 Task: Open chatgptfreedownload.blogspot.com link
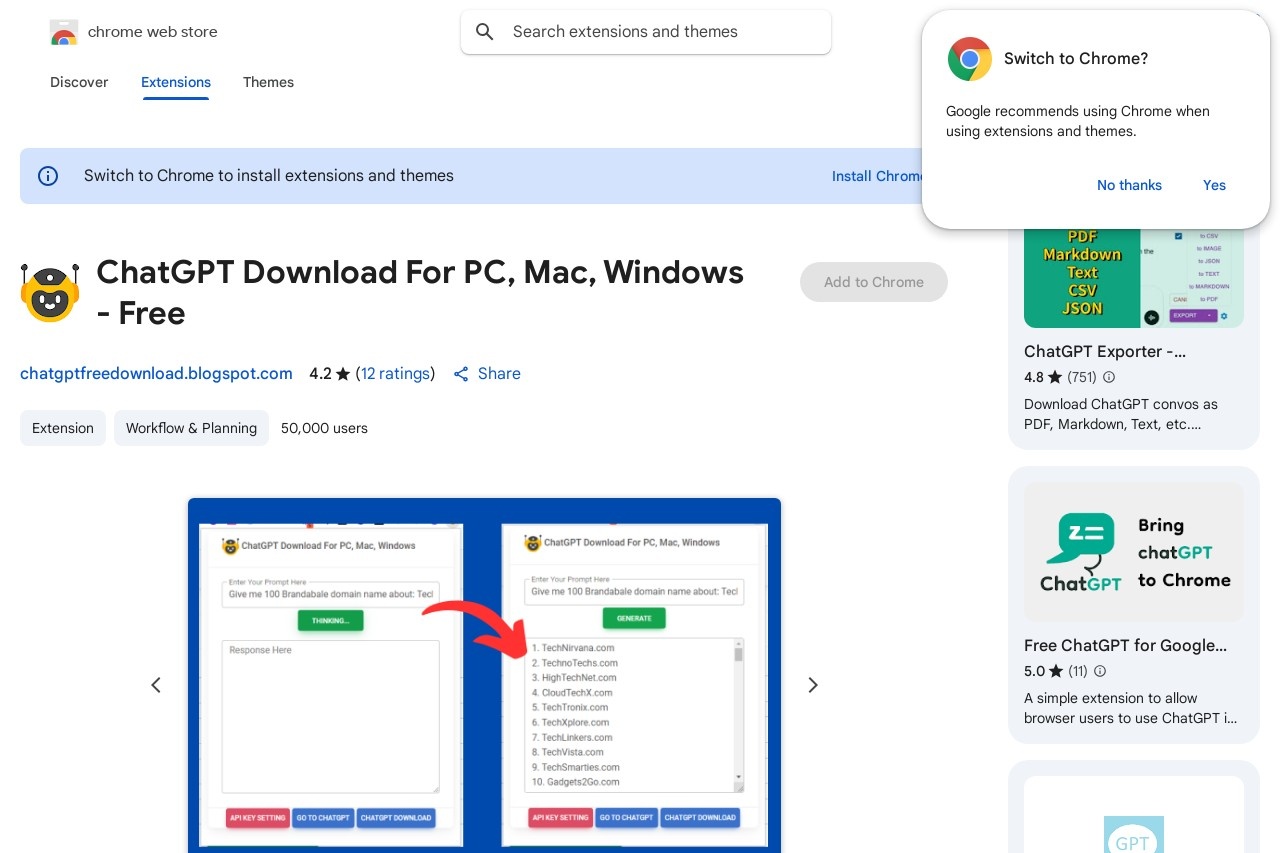(x=156, y=374)
